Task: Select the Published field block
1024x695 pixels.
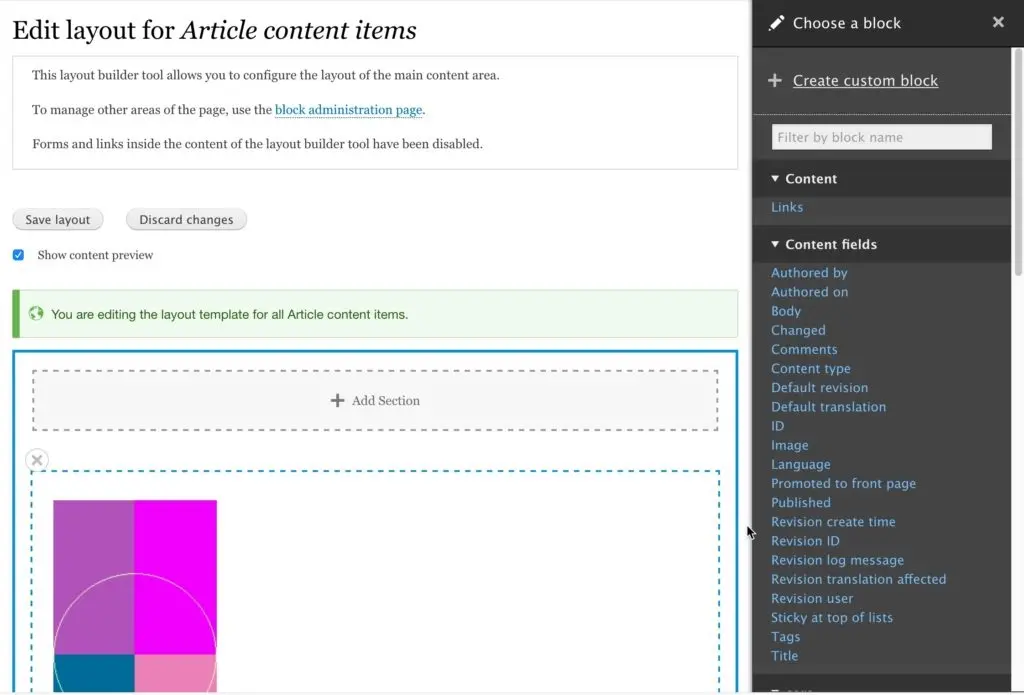Action: [x=801, y=502]
